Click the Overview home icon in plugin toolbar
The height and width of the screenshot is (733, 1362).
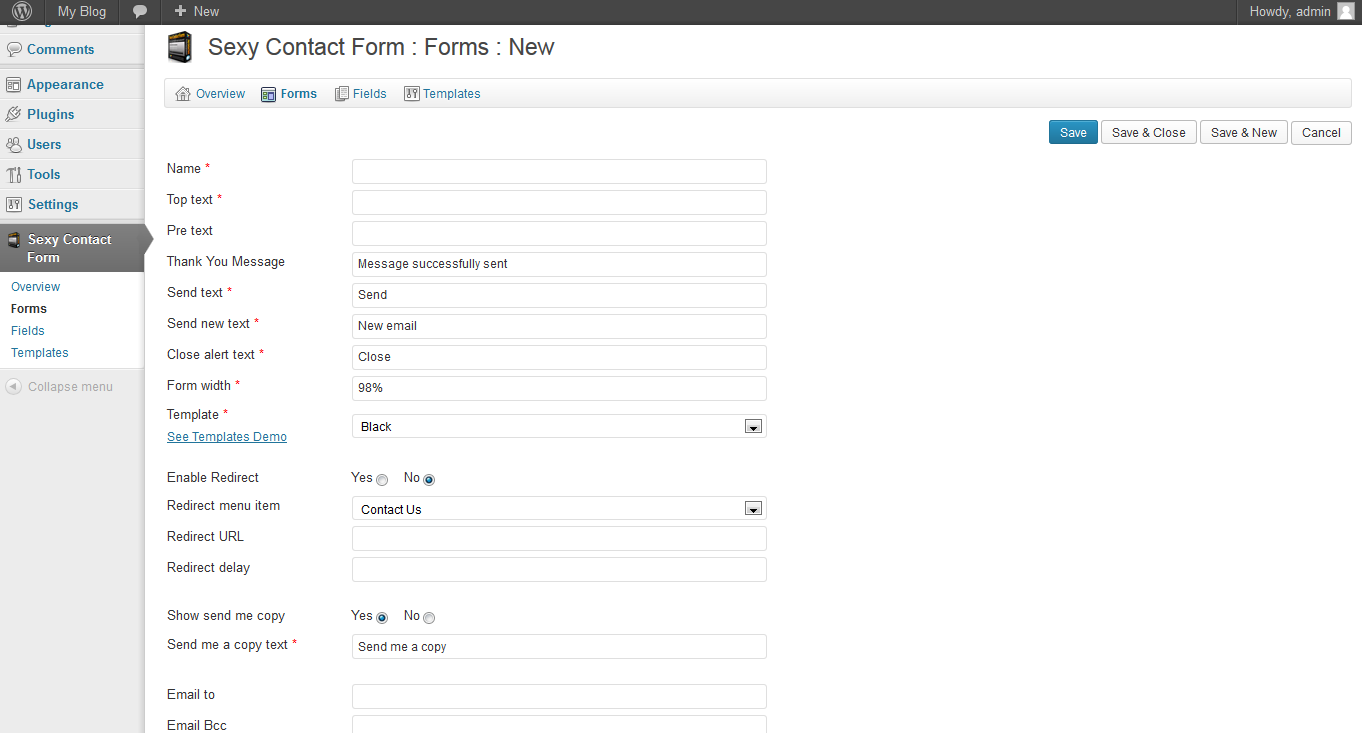(x=183, y=94)
